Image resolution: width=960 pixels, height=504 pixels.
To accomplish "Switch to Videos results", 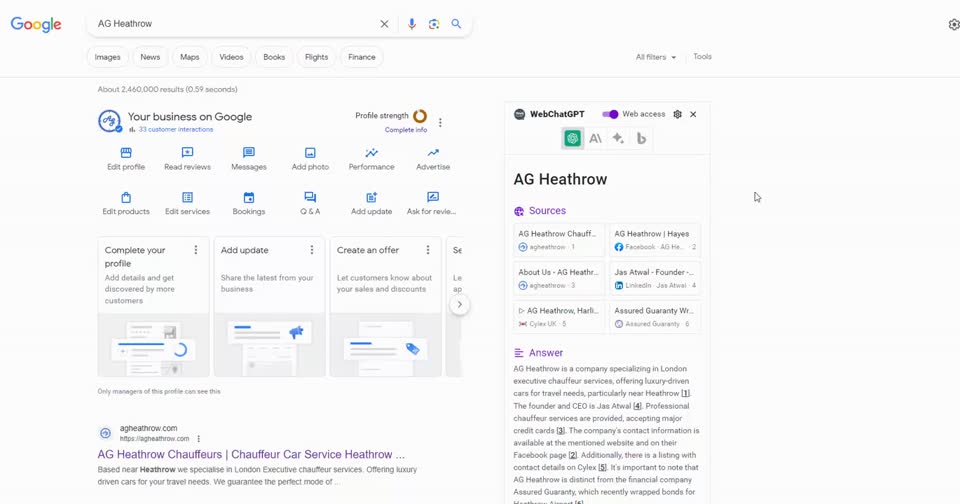I will 231,57.
